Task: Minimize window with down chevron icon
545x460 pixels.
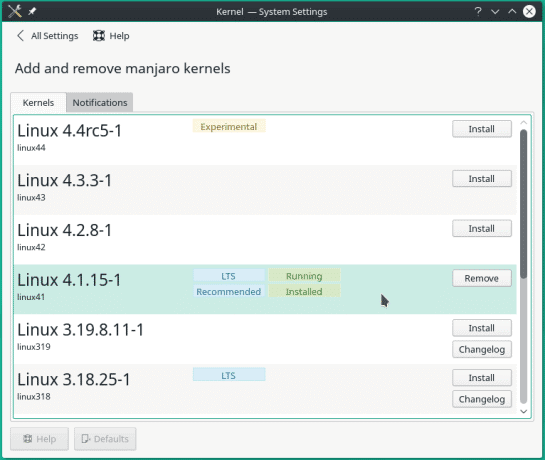Action: click(x=495, y=11)
